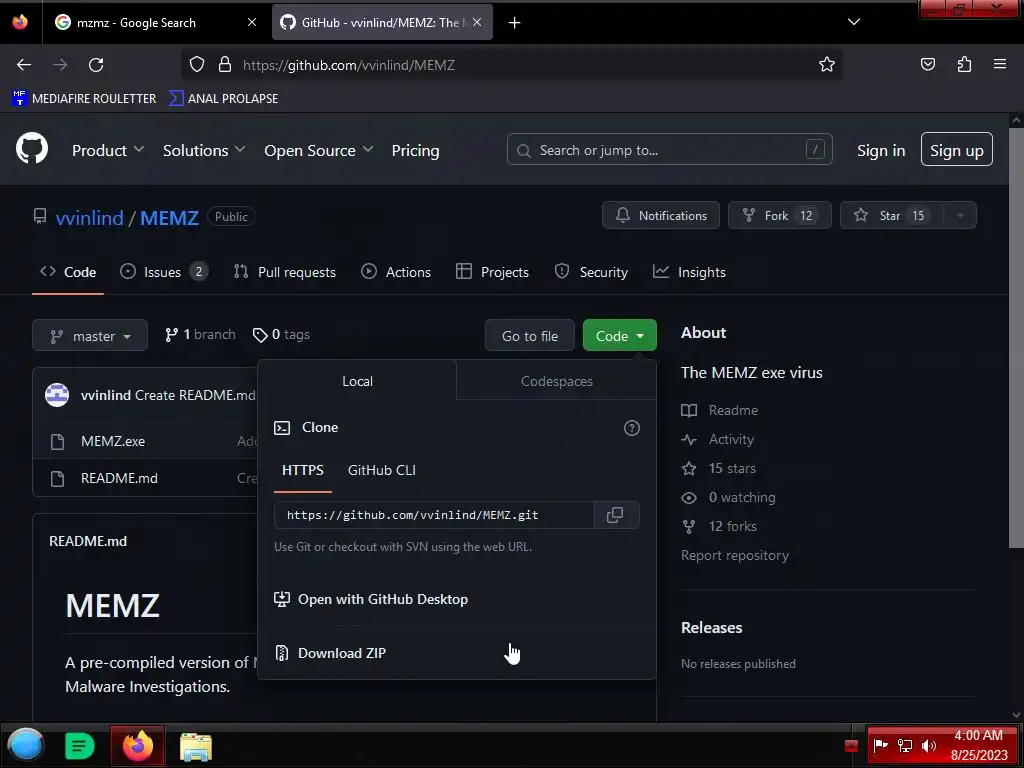Open the list all tabs chevron

[854, 22]
